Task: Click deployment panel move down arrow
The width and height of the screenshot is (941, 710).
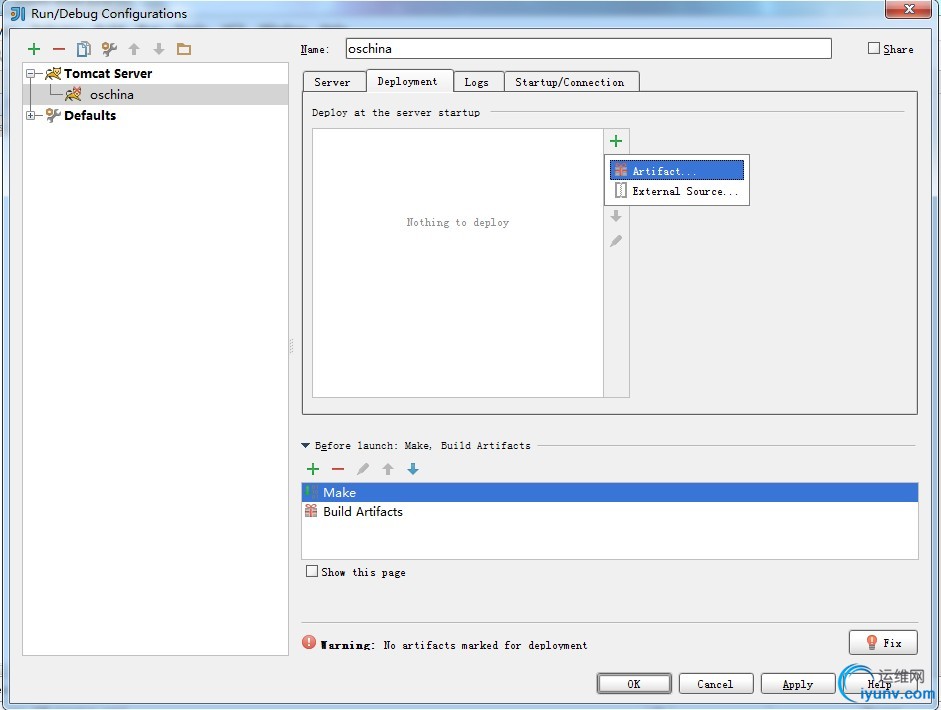Action: tap(616, 216)
